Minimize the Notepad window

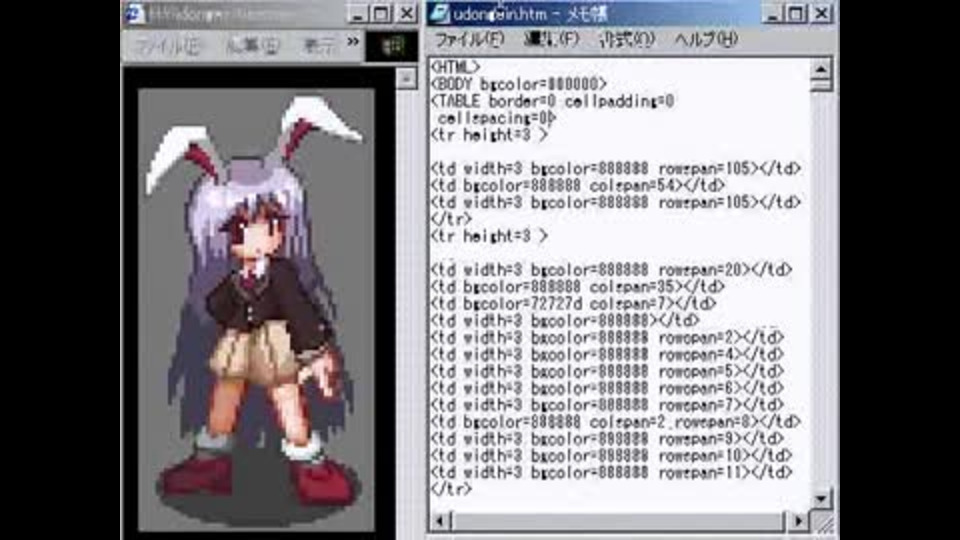click(x=773, y=13)
